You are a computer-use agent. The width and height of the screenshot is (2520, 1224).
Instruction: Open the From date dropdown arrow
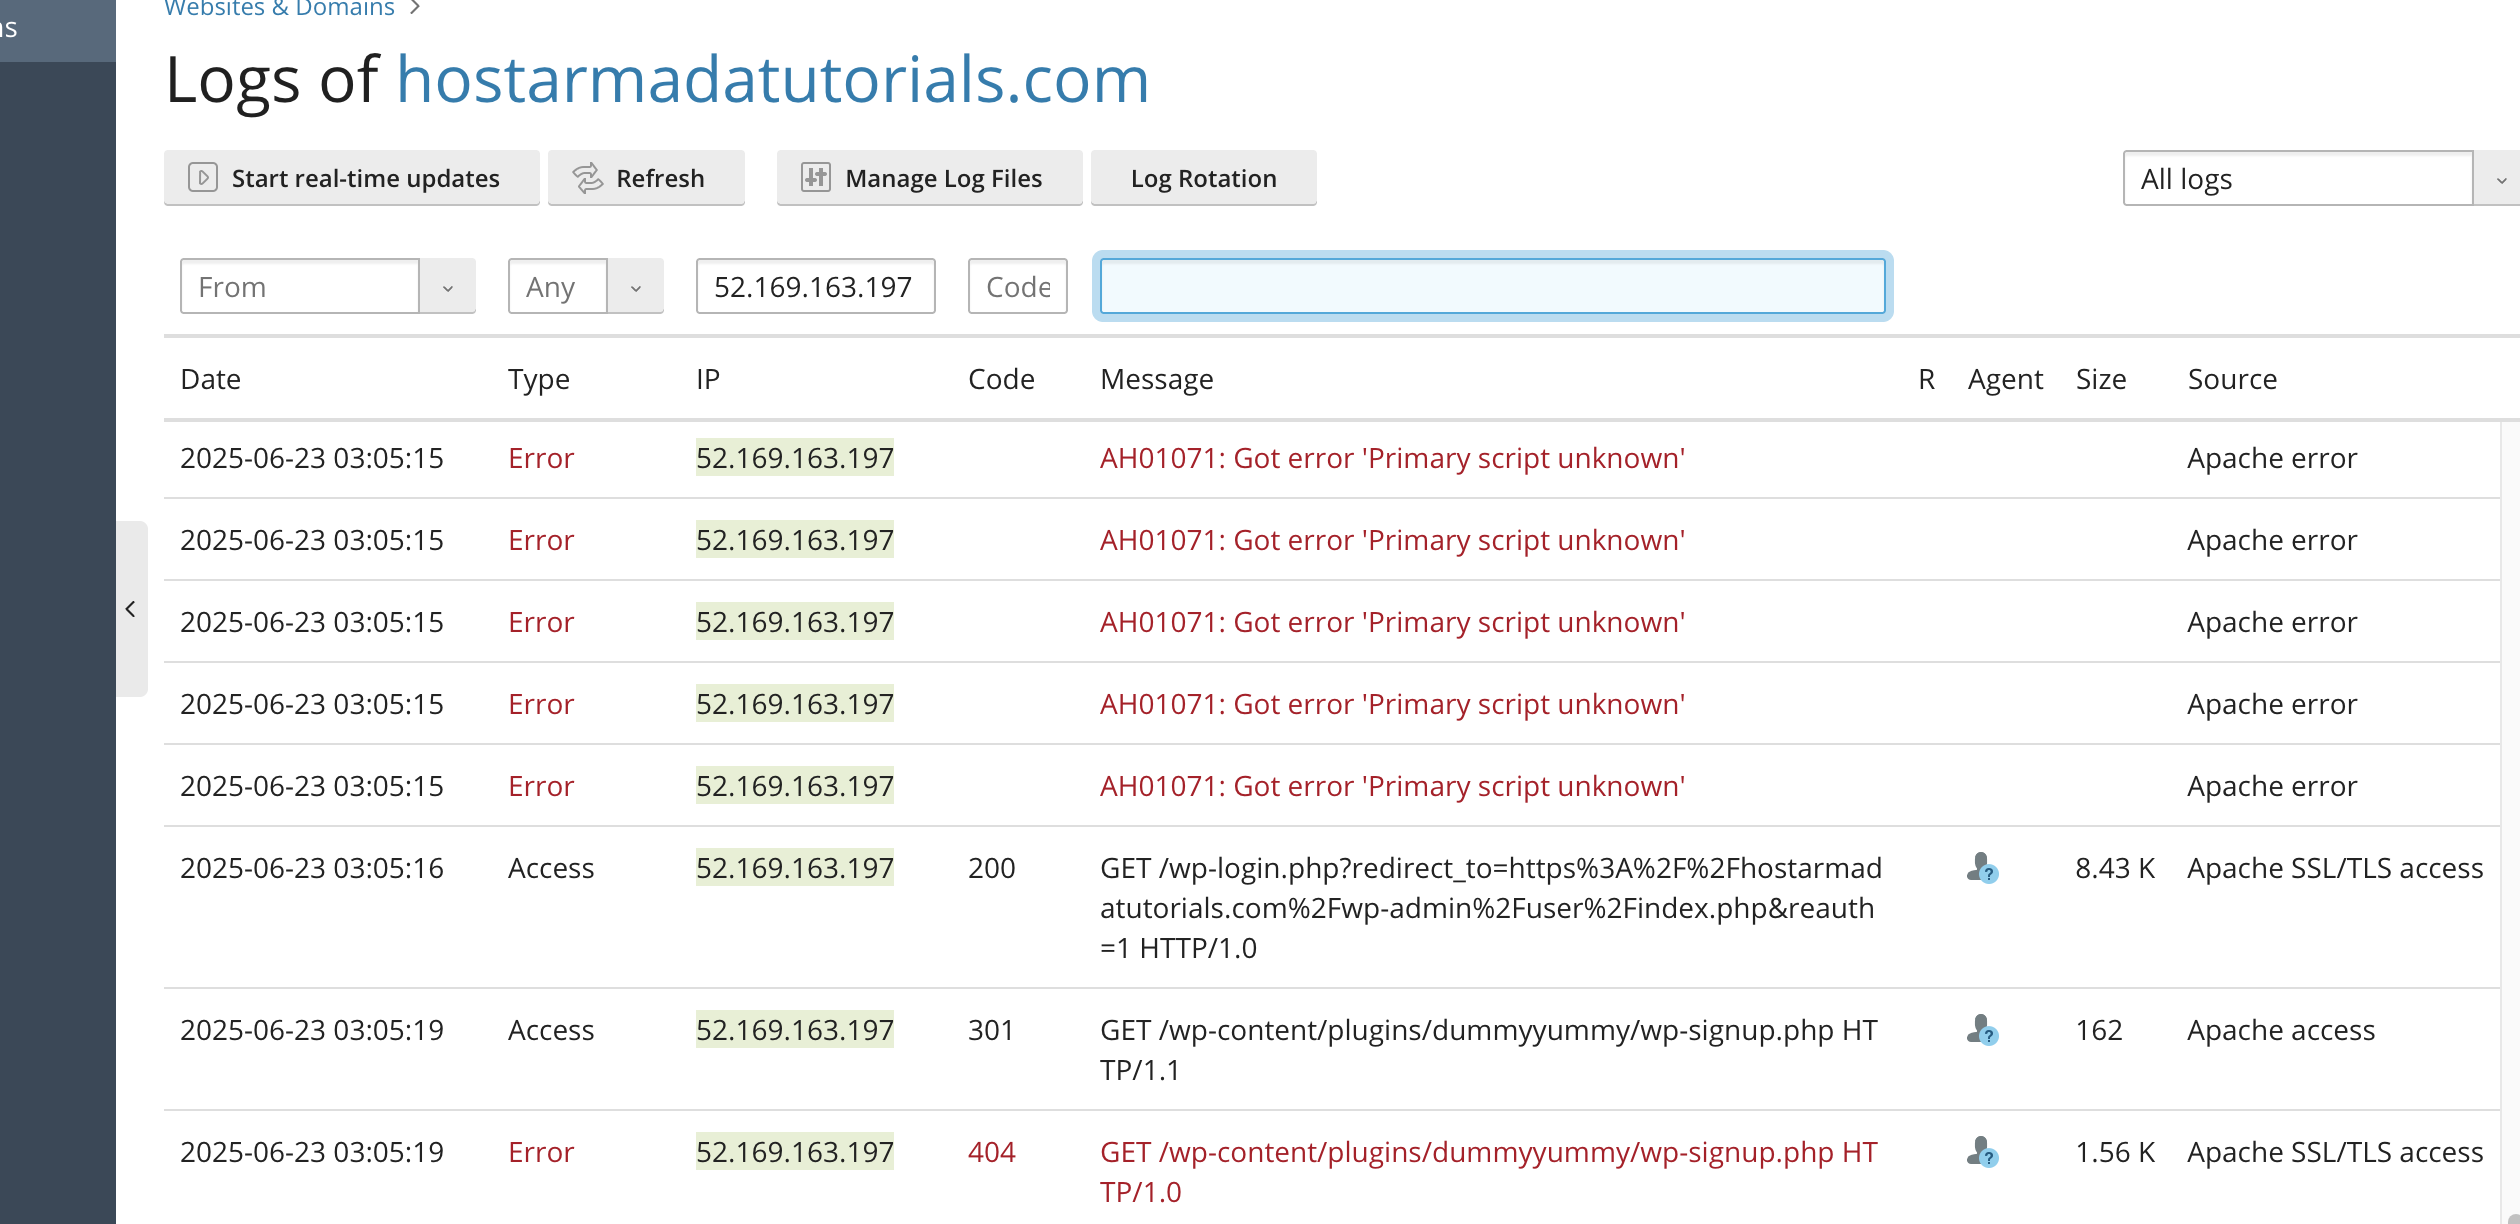tap(447, 287)
